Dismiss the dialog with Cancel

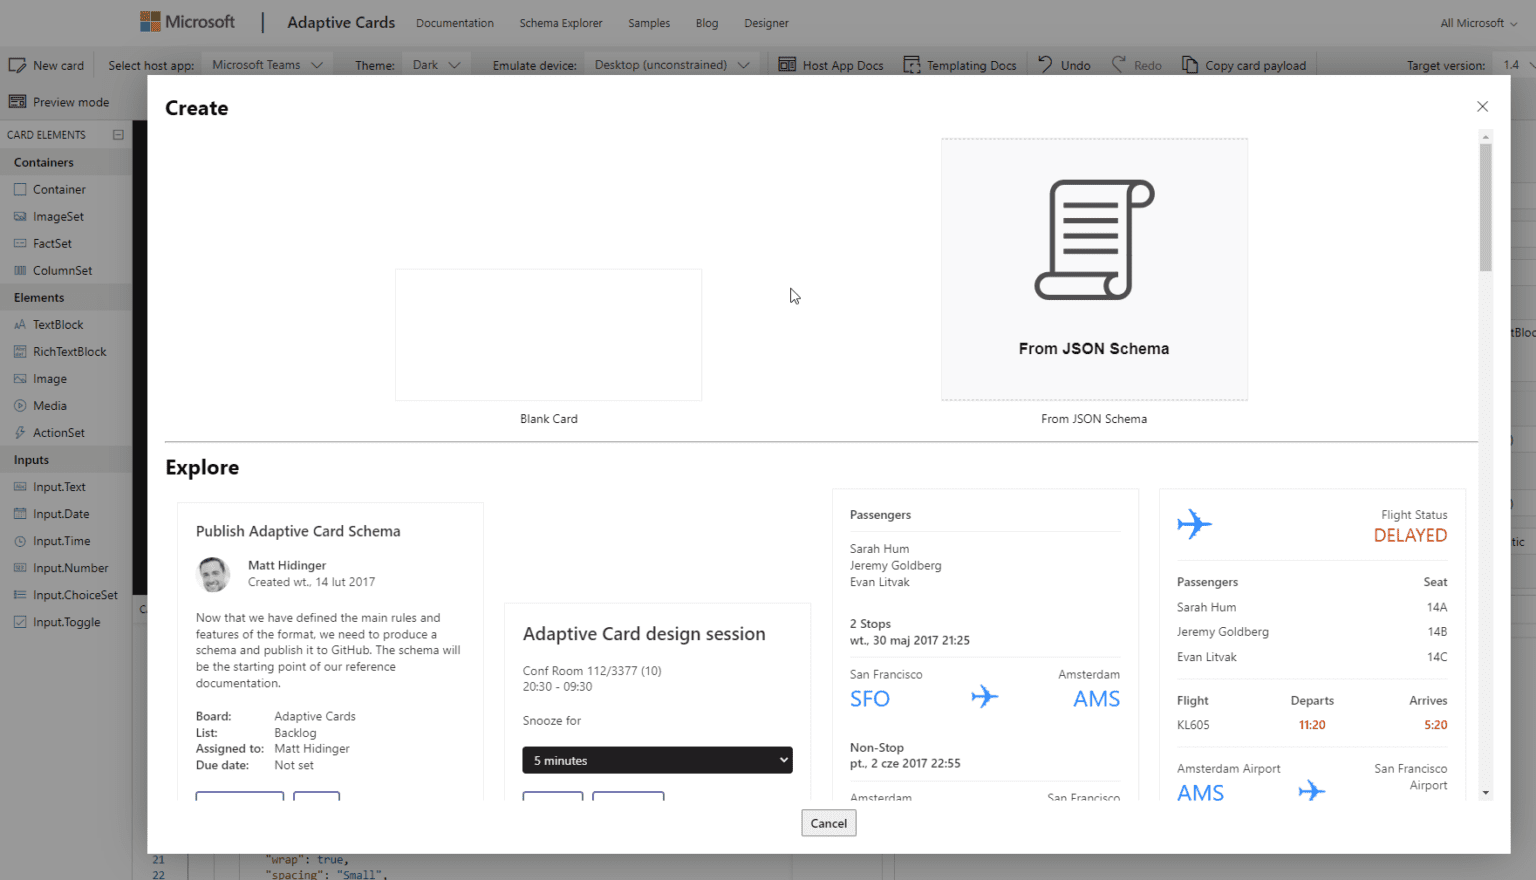828,822
